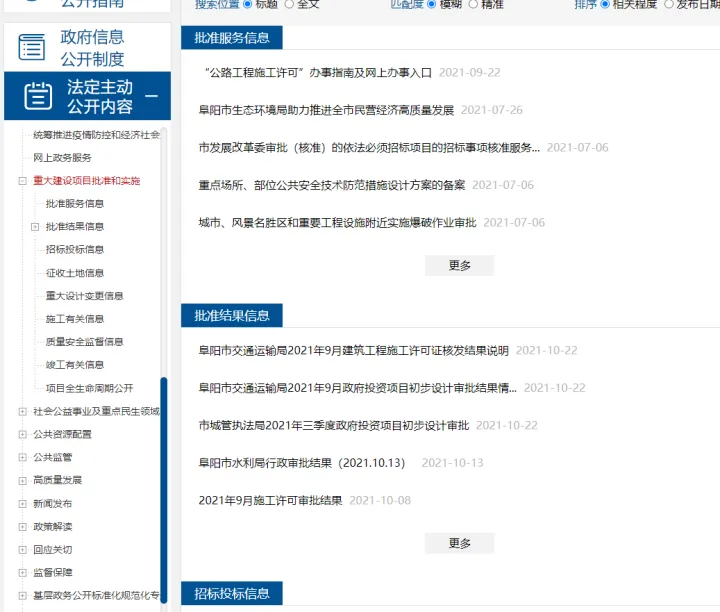
Task: Expand the 公共资源配置 tree node
Action: coord(22,434)
